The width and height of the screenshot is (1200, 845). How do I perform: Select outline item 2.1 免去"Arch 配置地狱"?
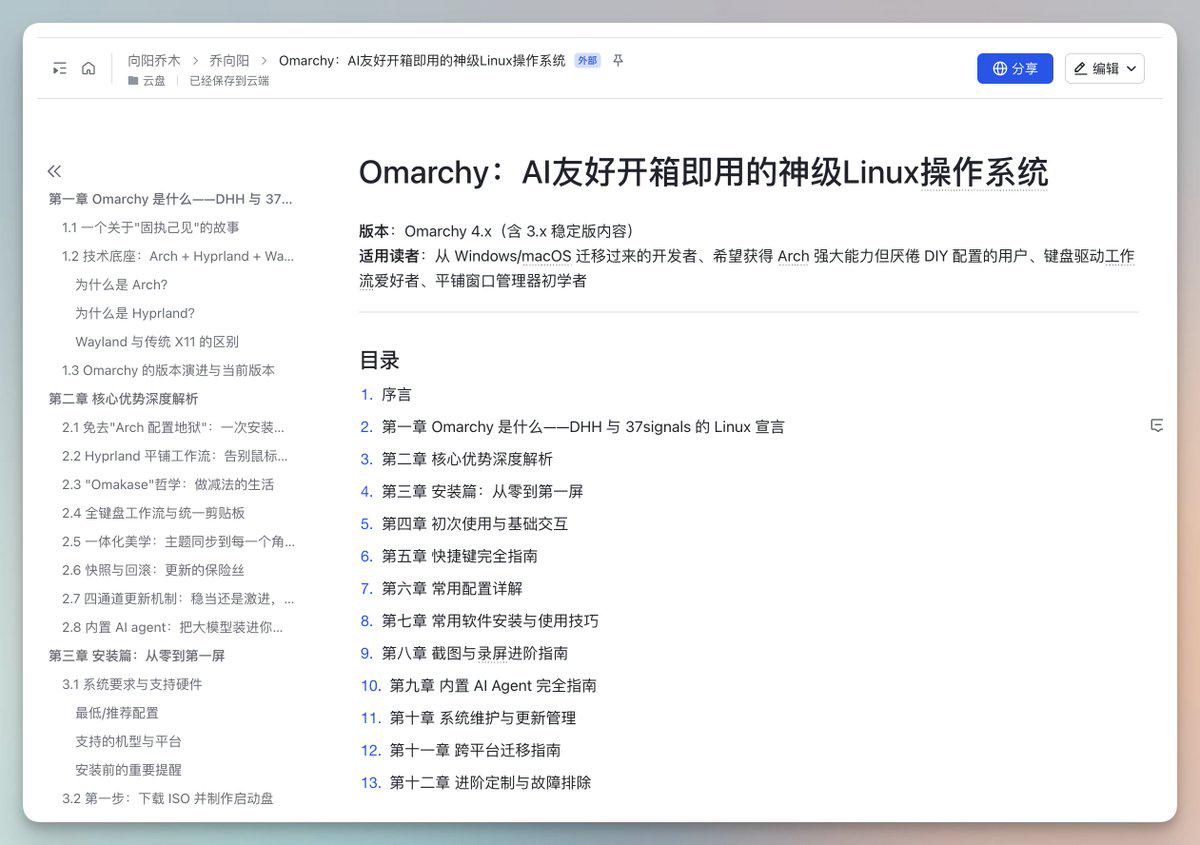coord(174,427)
